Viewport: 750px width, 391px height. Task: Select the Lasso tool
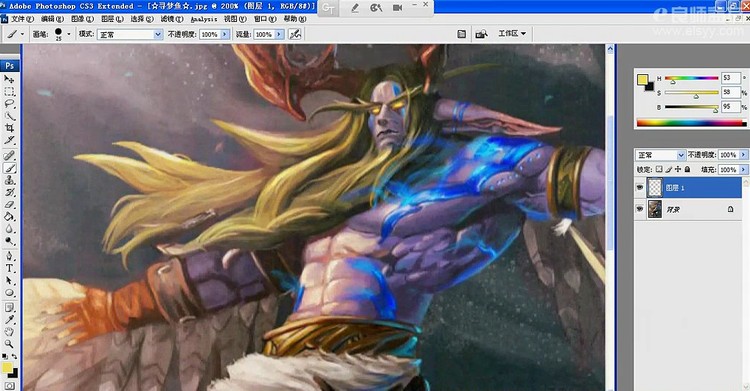point(9,104)
